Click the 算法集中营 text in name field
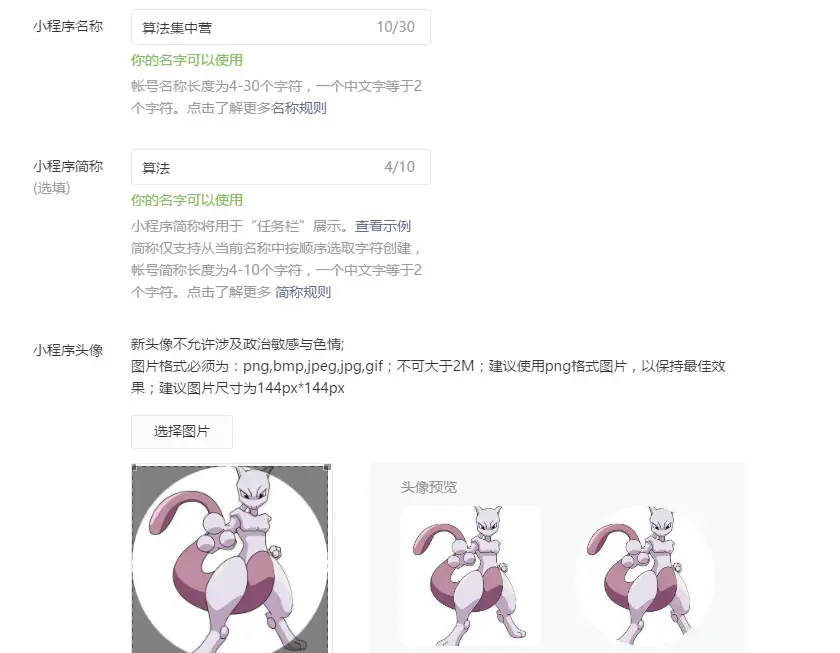The height and width of the screenshot is (653, 840). (x=177, y=28)
